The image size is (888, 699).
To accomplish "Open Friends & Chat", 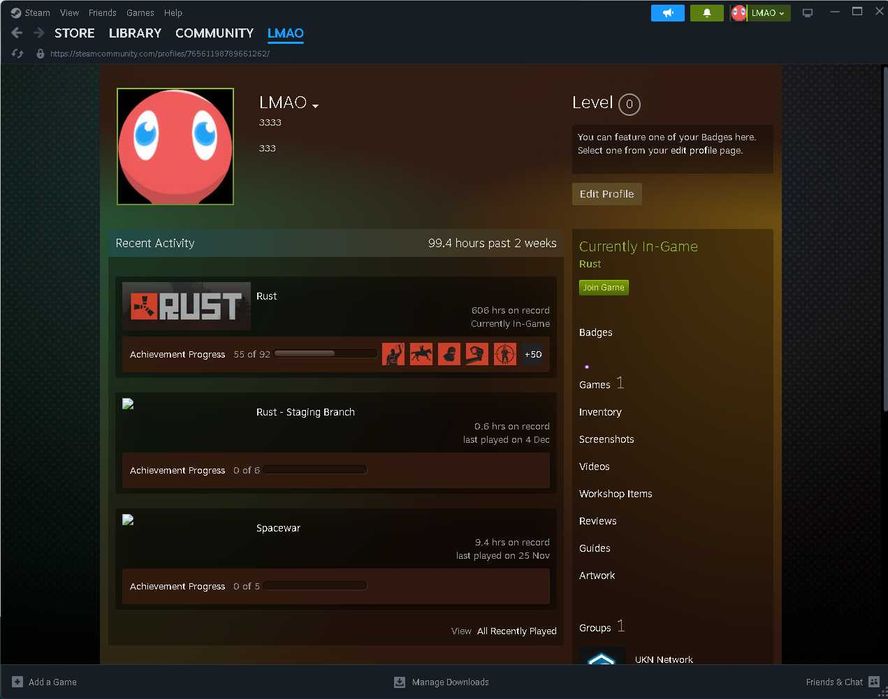I will point(842,681).
